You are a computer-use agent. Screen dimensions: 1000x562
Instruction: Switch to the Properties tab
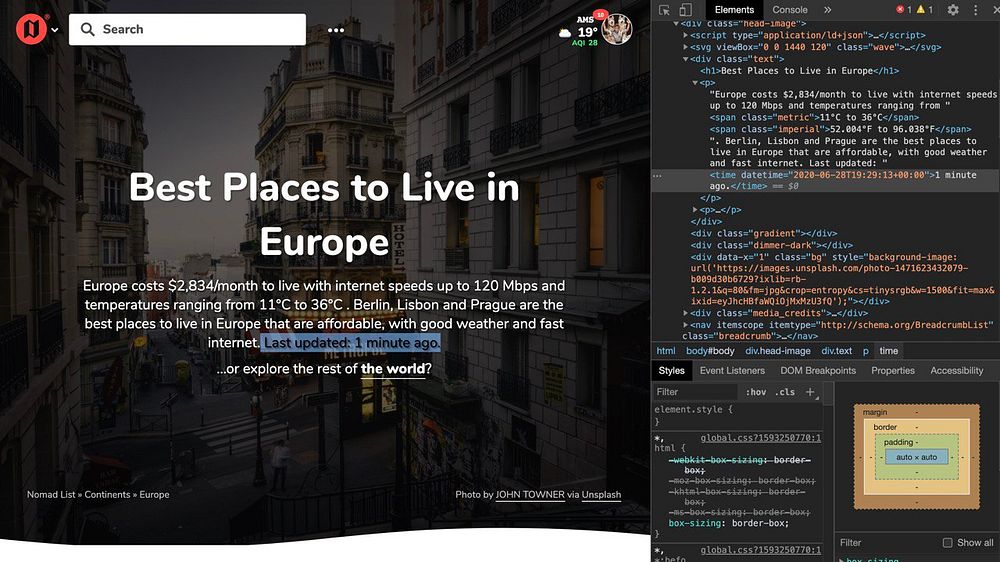pos(892,371)
